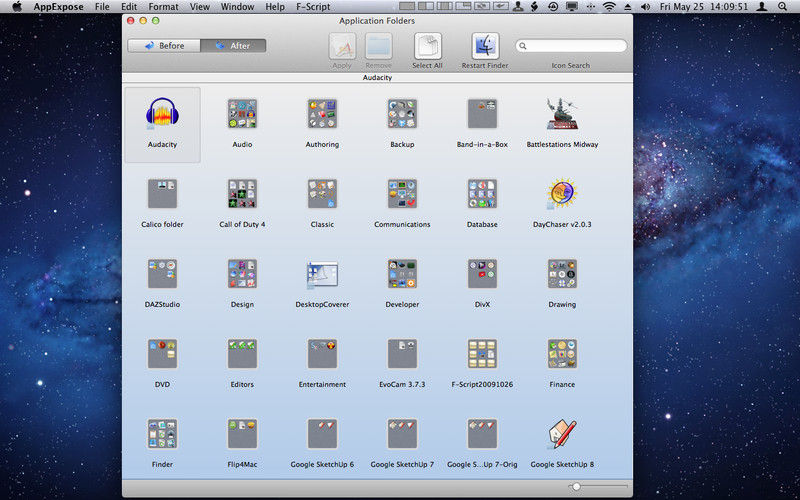
Task: Open the Window menu
Action: click(237, 7)
